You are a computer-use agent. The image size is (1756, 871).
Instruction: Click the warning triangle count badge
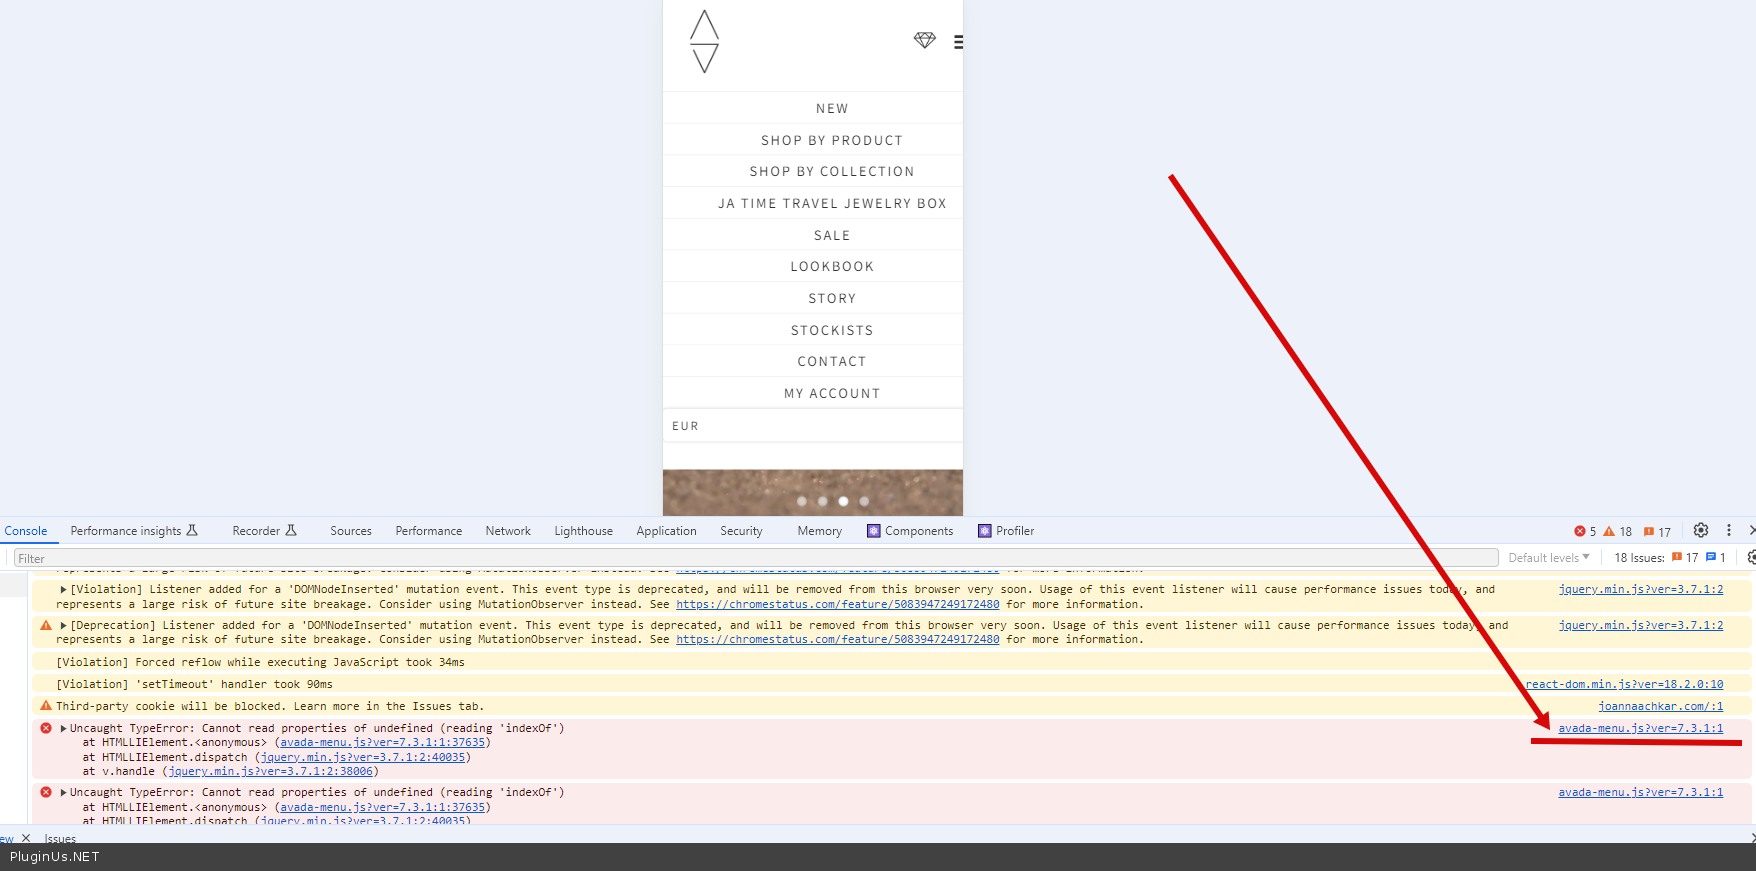point(1617,532)
